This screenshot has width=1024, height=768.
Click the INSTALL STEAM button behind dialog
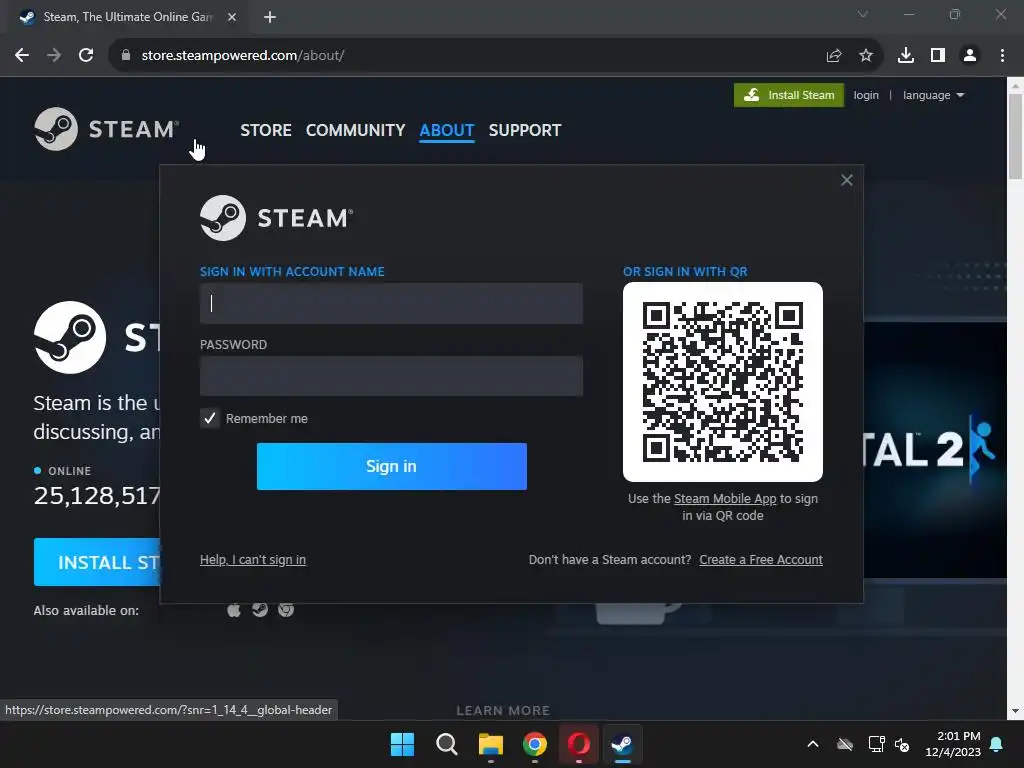[x=97, y=562]
